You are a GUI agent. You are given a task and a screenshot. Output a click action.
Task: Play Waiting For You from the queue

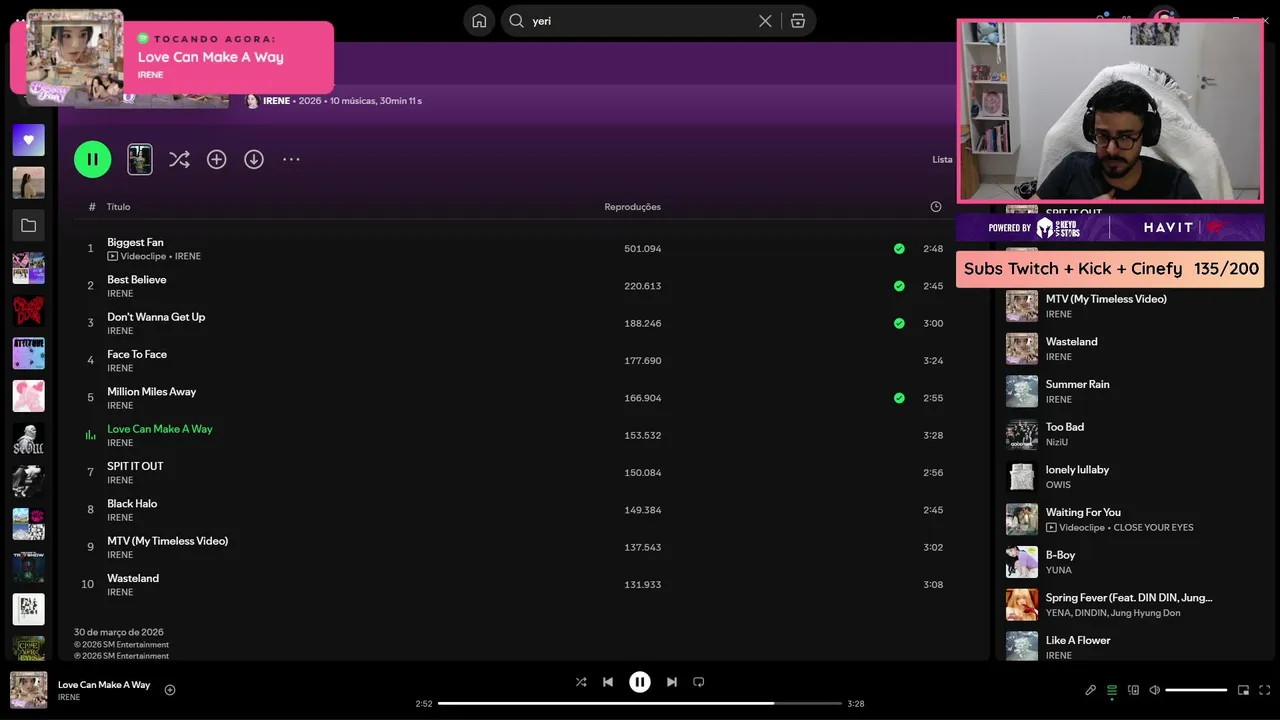(x=1083, y=512)
